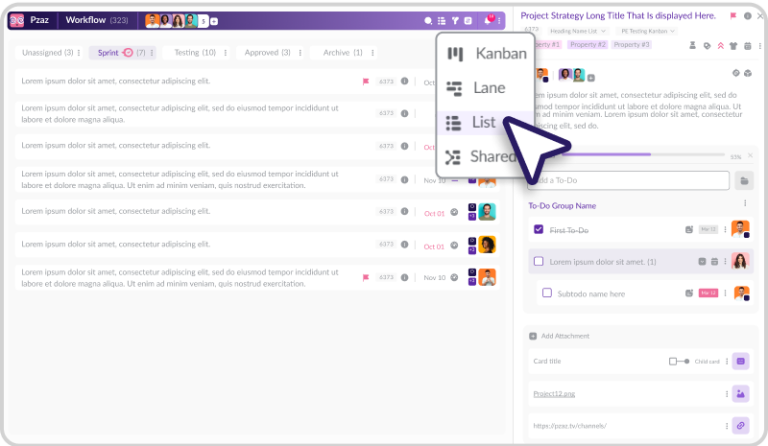
Task: Click the pink flag on the card title
Action: 733,16
